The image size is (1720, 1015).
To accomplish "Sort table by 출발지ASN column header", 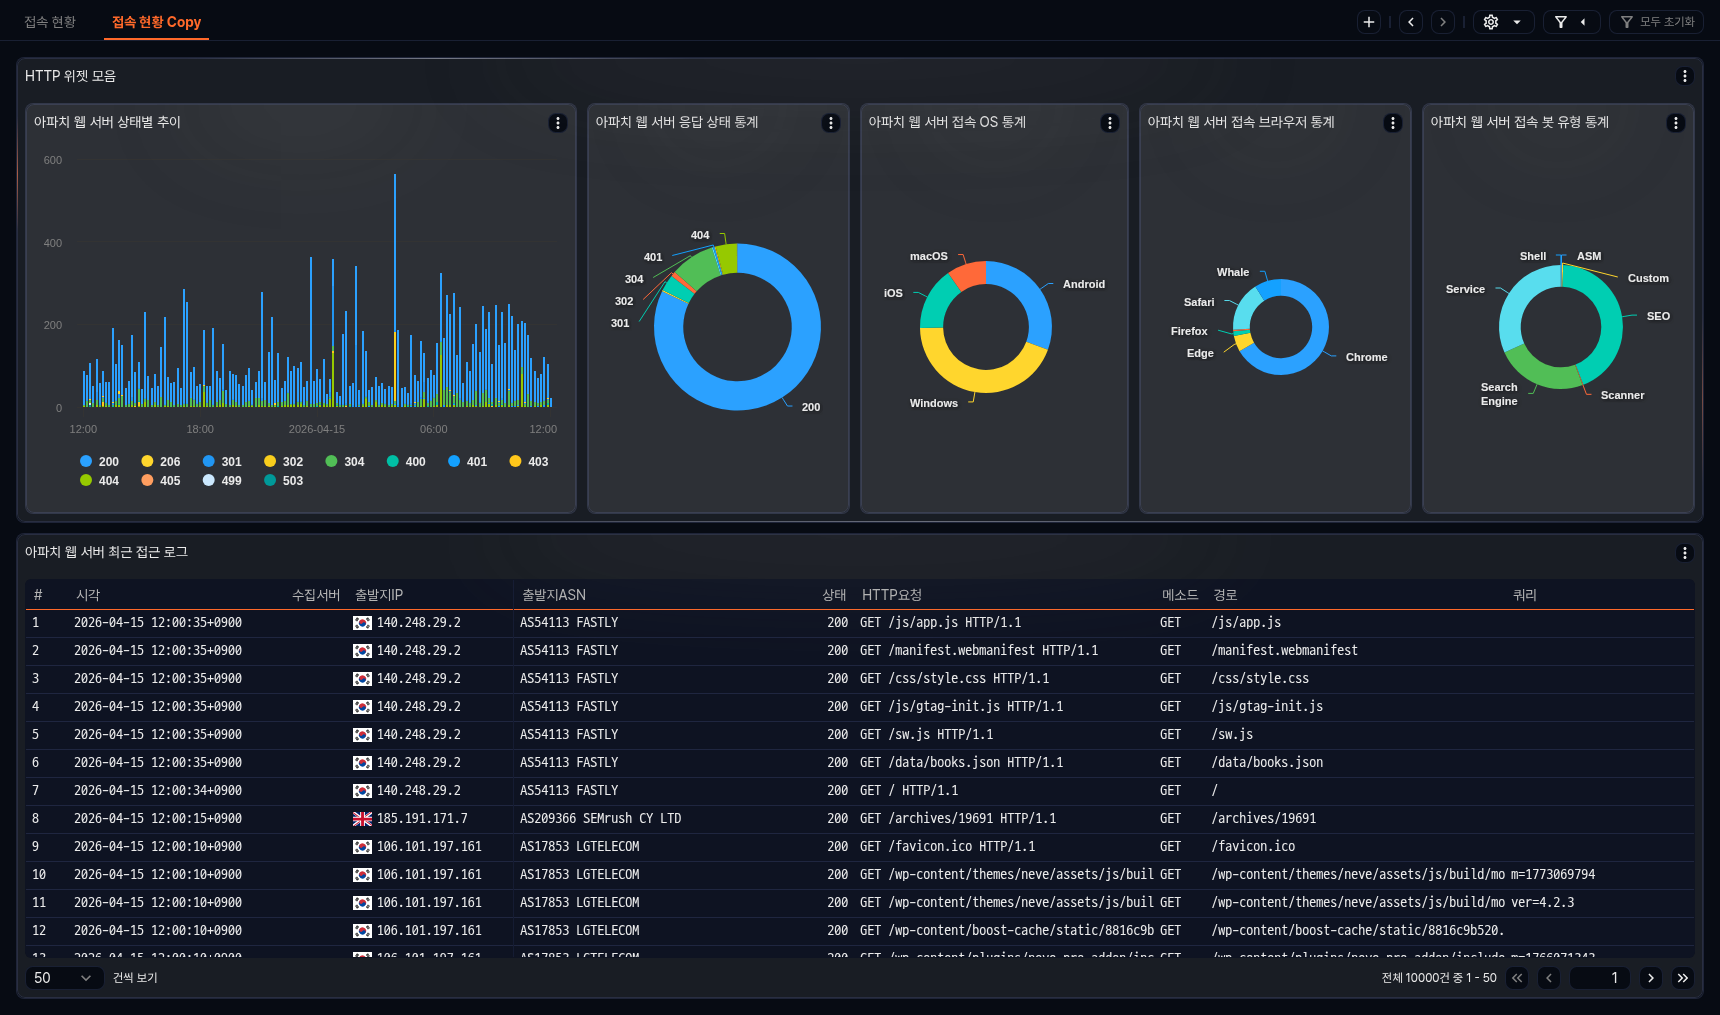I will pyautogui.click(x=554, y=595).
